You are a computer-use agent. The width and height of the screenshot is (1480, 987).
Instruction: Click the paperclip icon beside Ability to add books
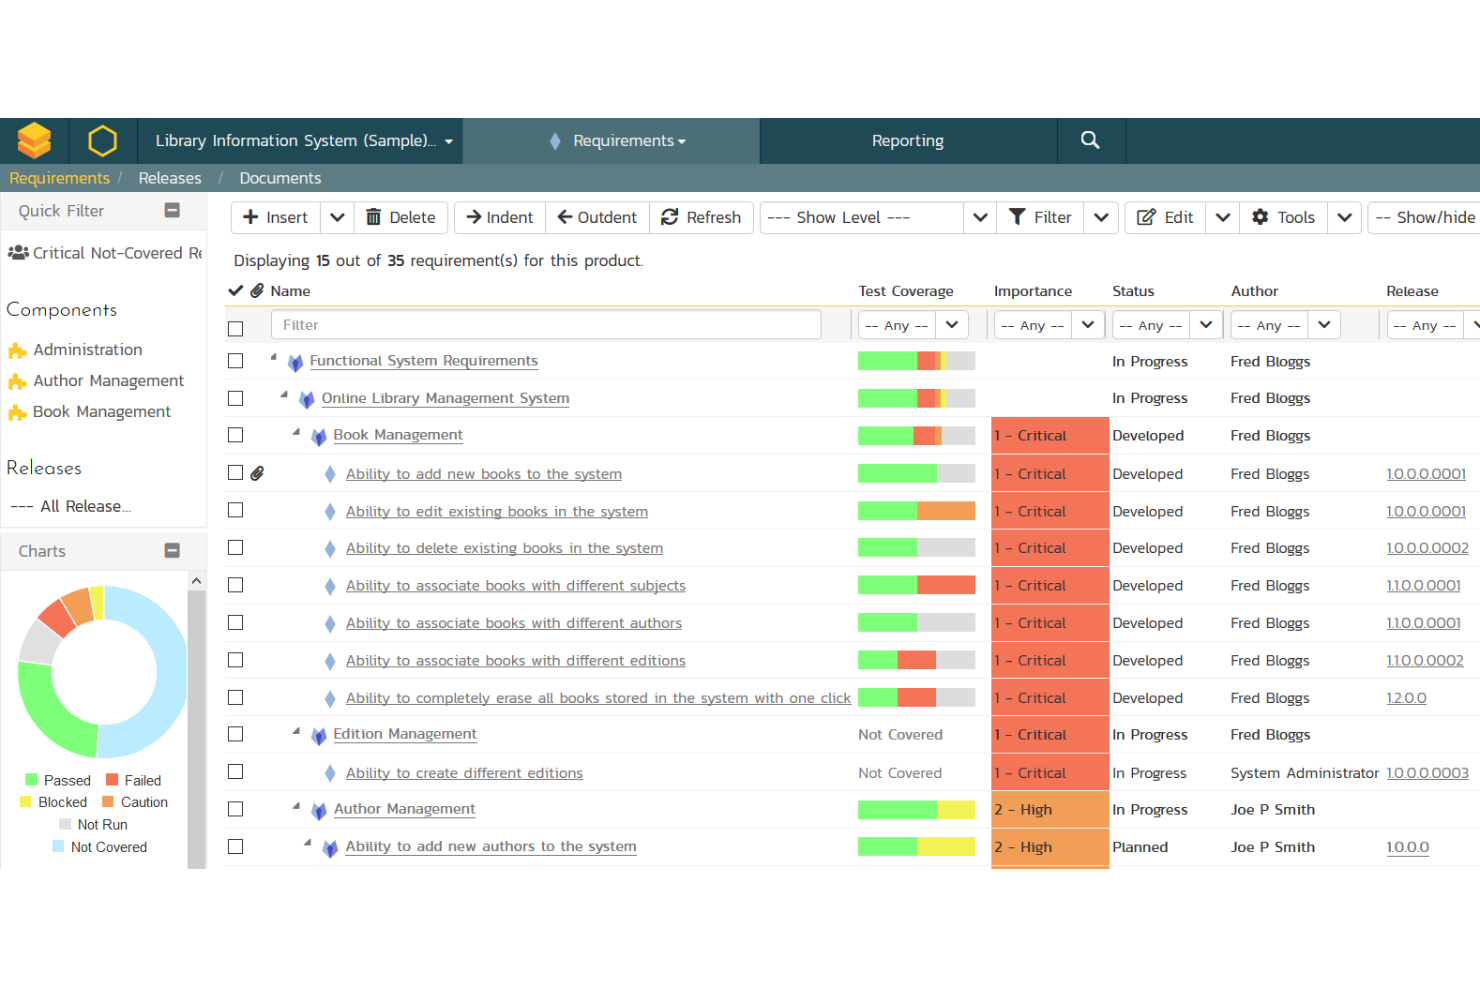(258, 472)
